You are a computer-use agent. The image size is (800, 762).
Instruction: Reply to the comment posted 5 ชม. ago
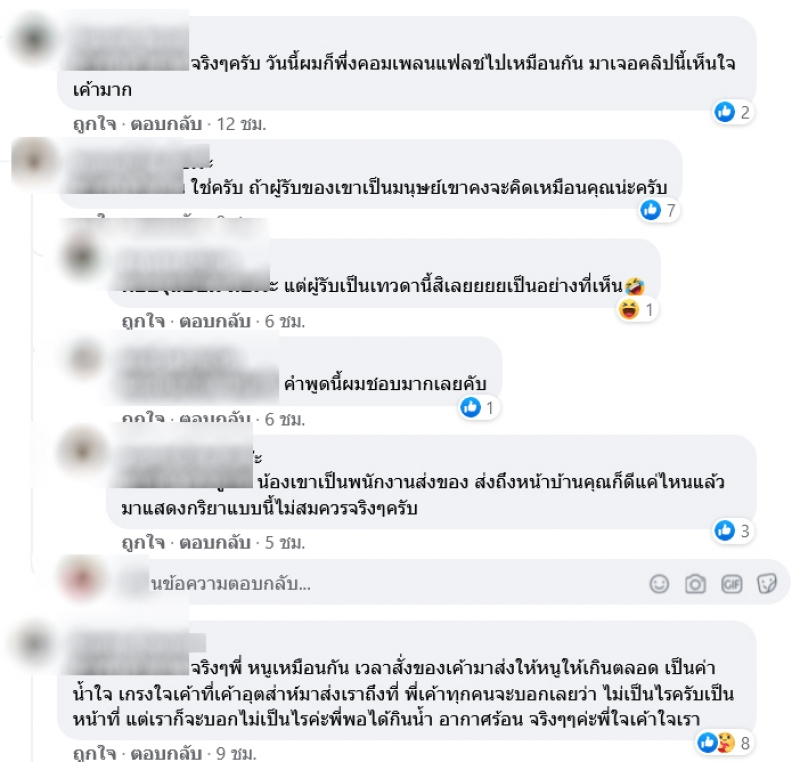215,542
